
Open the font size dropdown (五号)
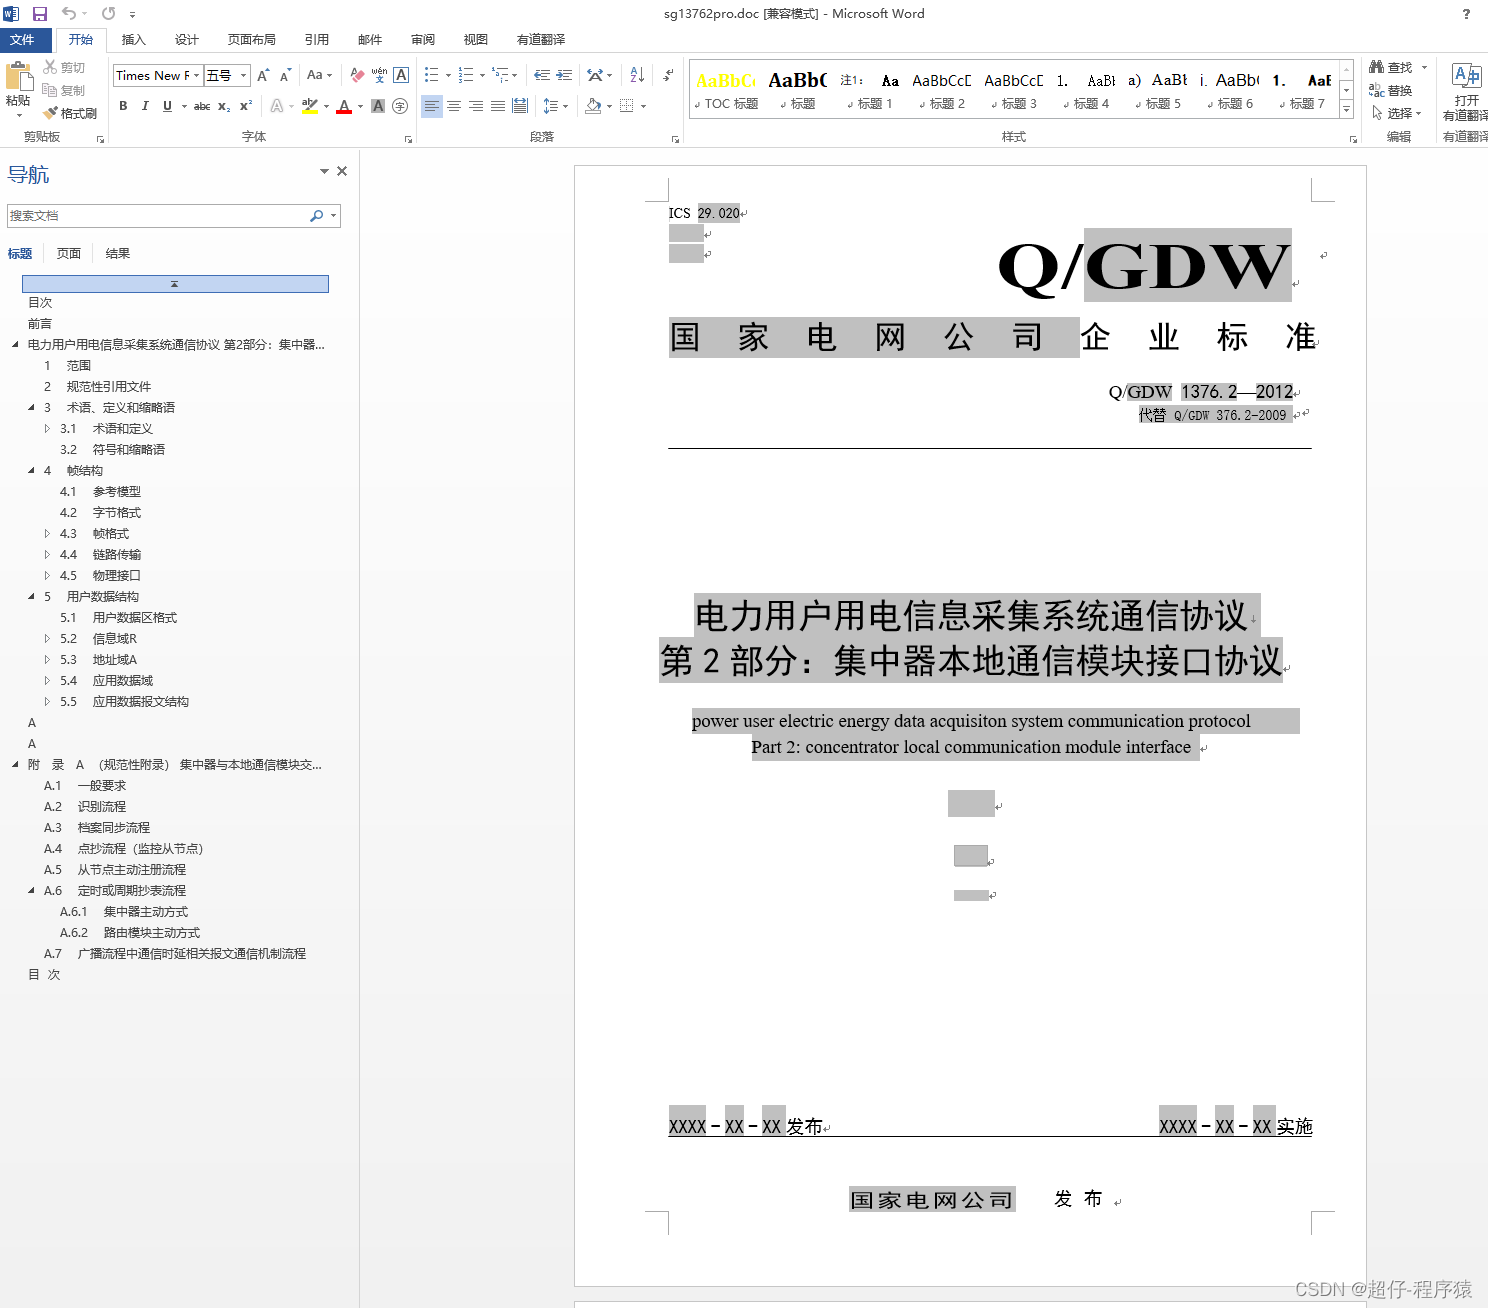243,75
